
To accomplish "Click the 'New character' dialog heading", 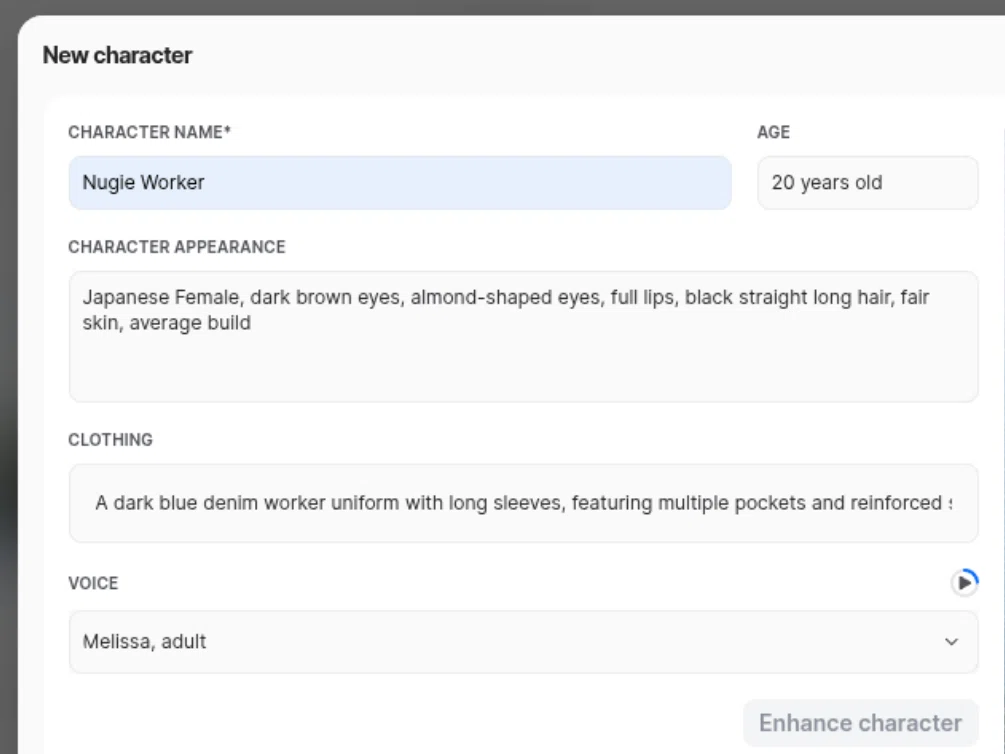I will point(117,55).
